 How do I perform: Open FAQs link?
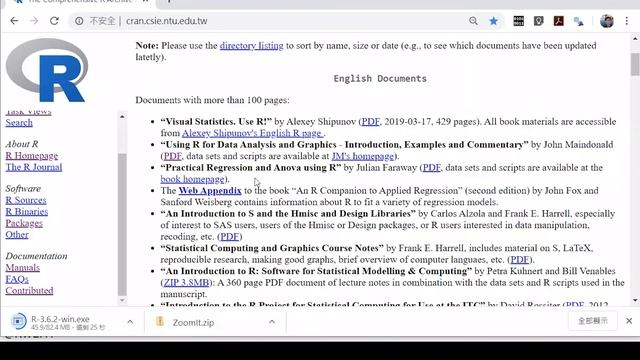pos(17,279)
